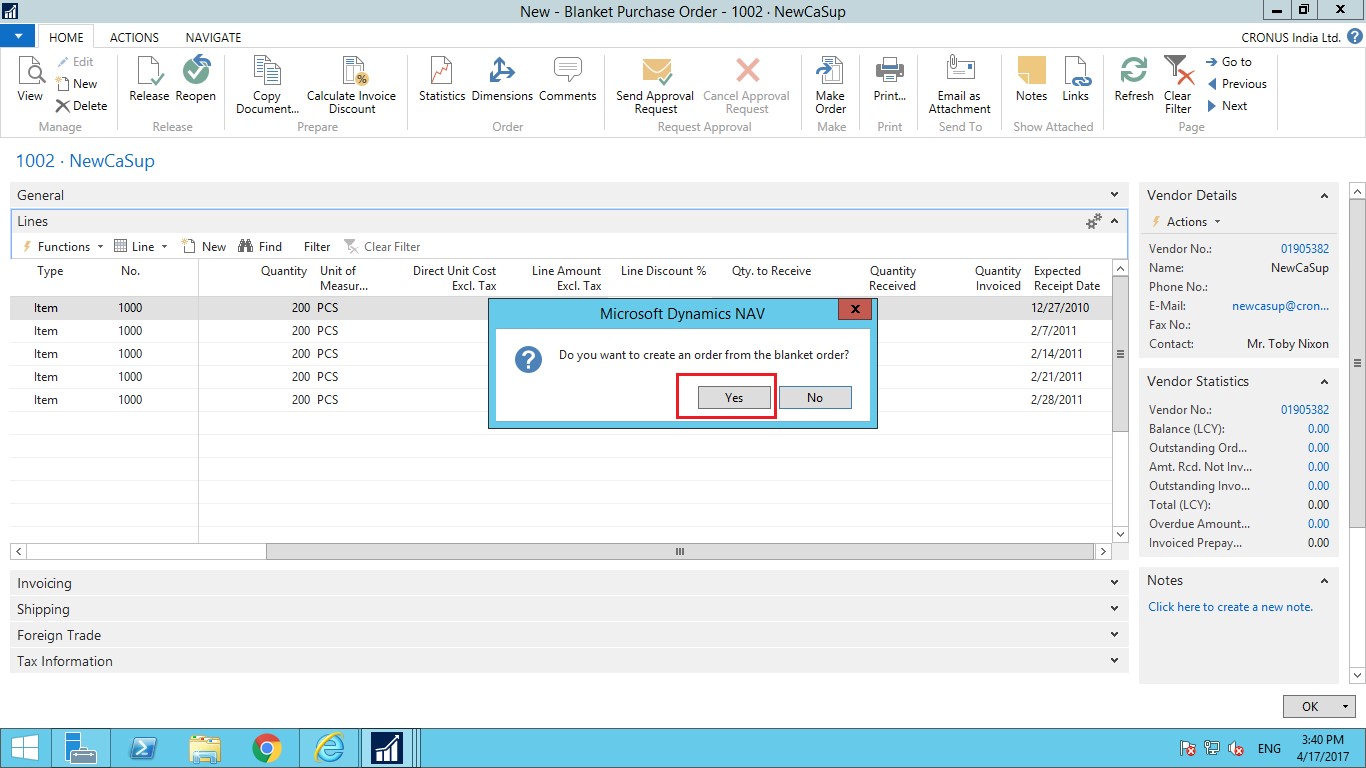Screen dimensions: 1366x768
Task: Click Email as Attachment
Action: (x=959, y=86)
